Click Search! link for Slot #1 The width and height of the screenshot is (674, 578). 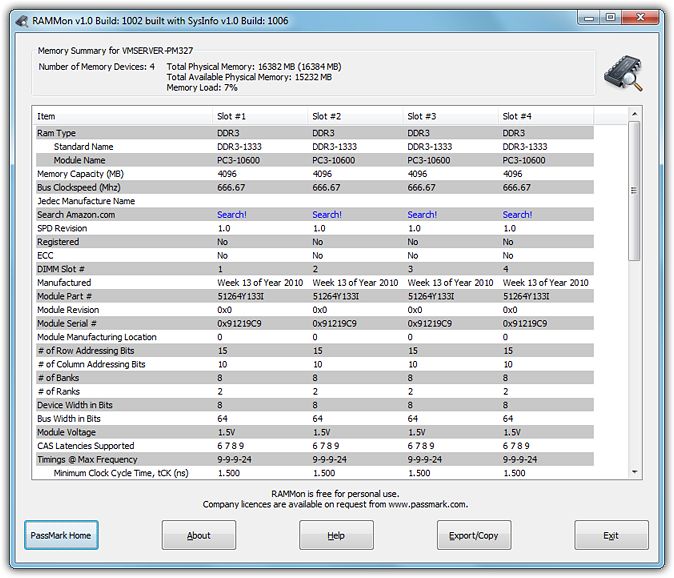pyautogui.click(x=232, y=215)
